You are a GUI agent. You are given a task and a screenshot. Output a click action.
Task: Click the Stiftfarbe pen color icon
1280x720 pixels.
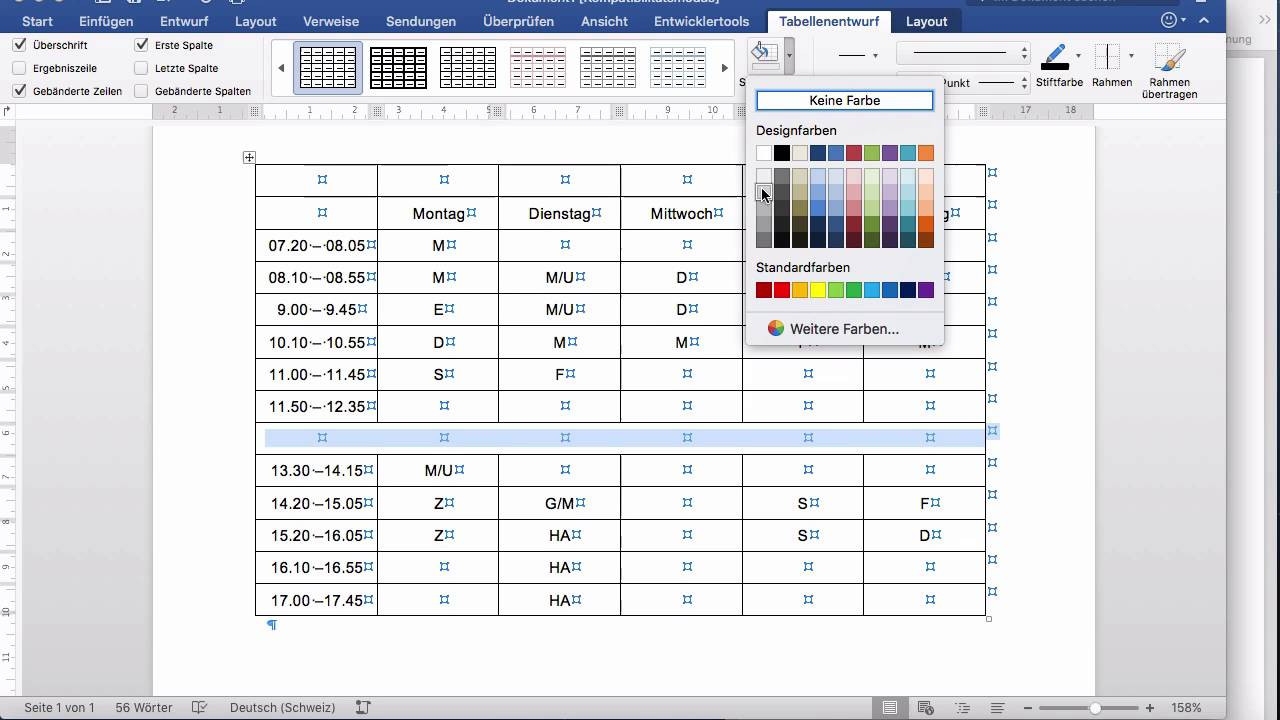[1055, 57]
